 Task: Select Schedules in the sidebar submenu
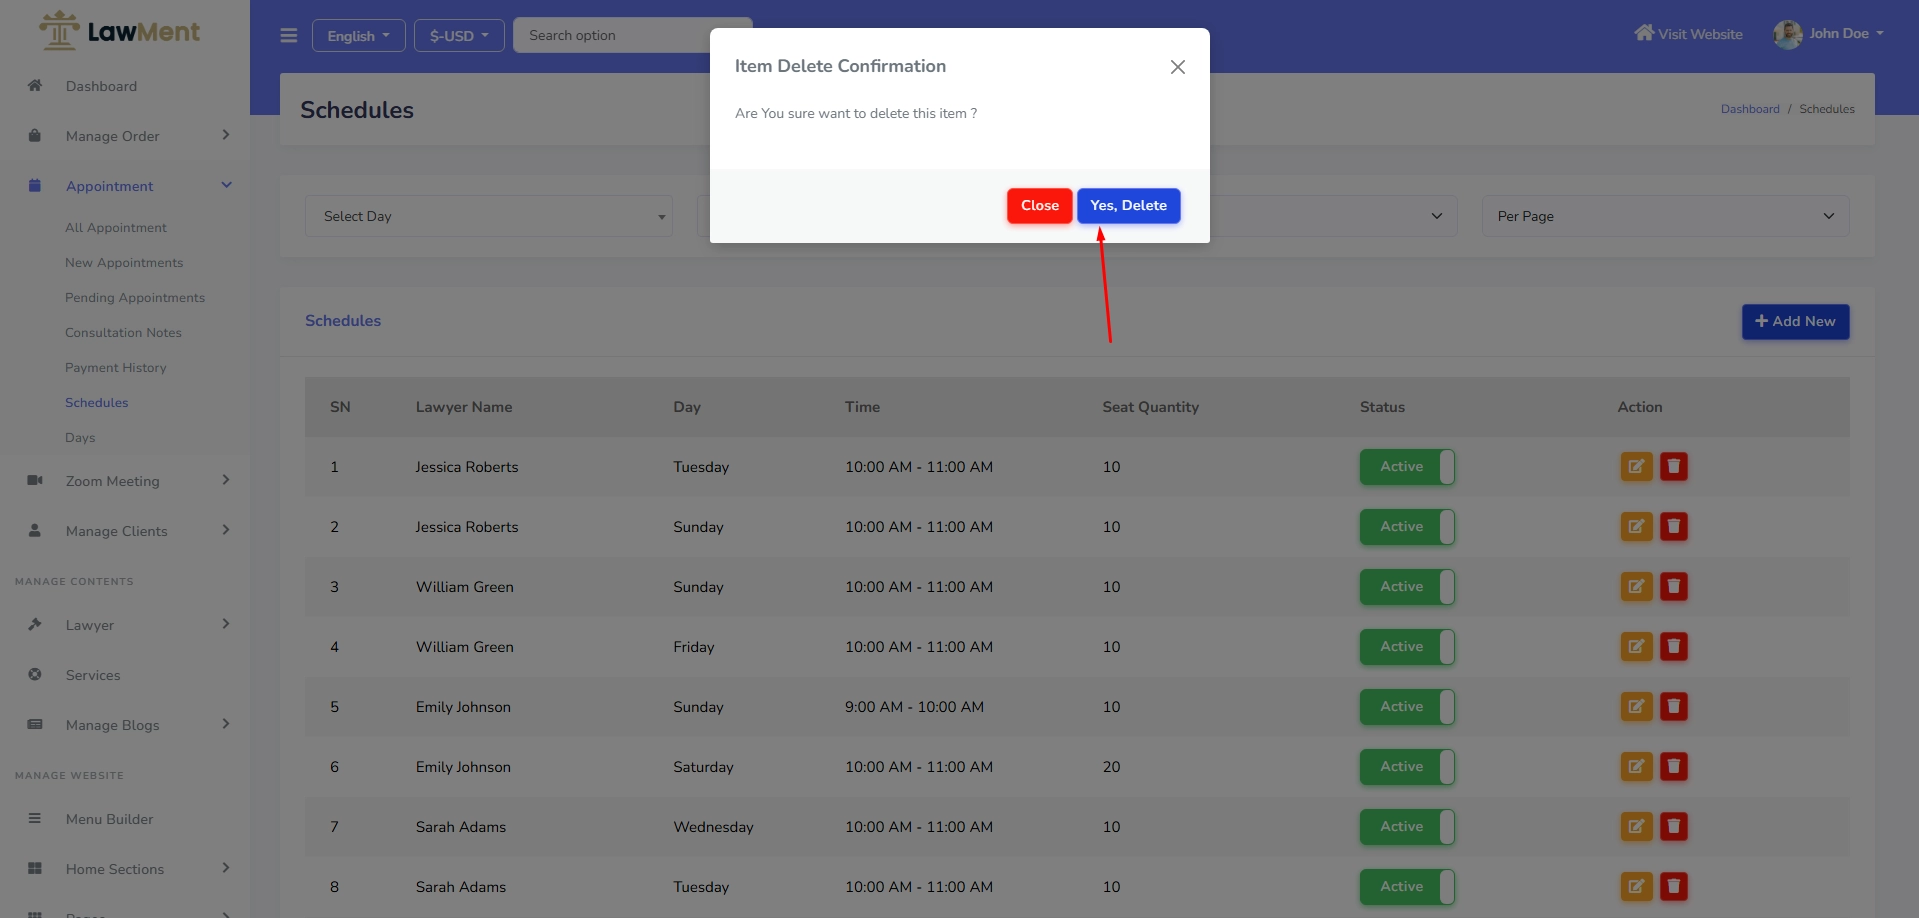click(x=96, y=403)
